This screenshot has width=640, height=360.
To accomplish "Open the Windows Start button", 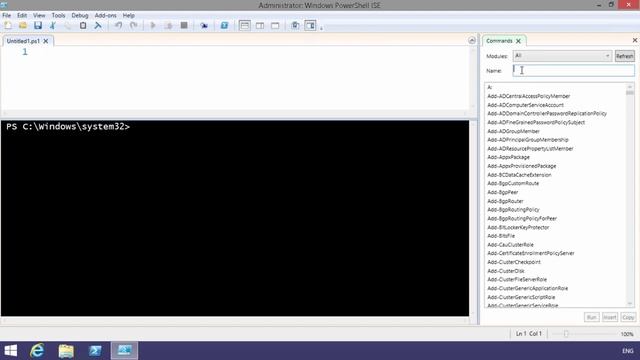I will coord(11,351).
